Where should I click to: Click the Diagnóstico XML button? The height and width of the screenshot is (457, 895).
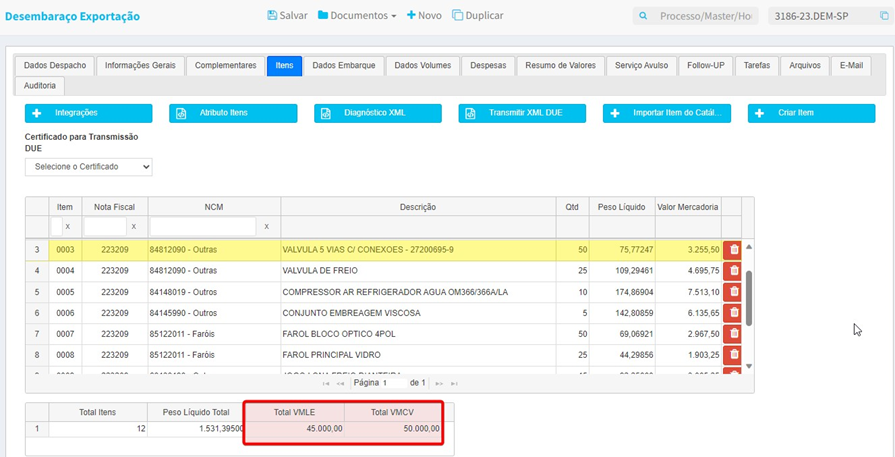(378, 113)
